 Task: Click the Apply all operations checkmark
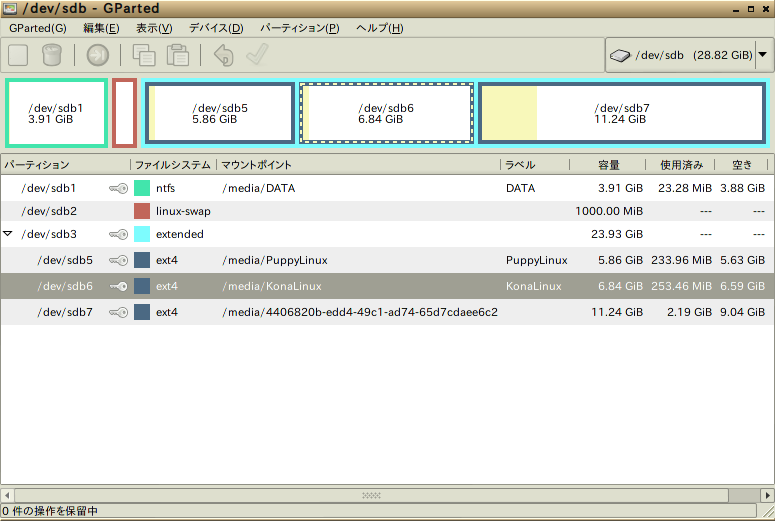[258, 55]
